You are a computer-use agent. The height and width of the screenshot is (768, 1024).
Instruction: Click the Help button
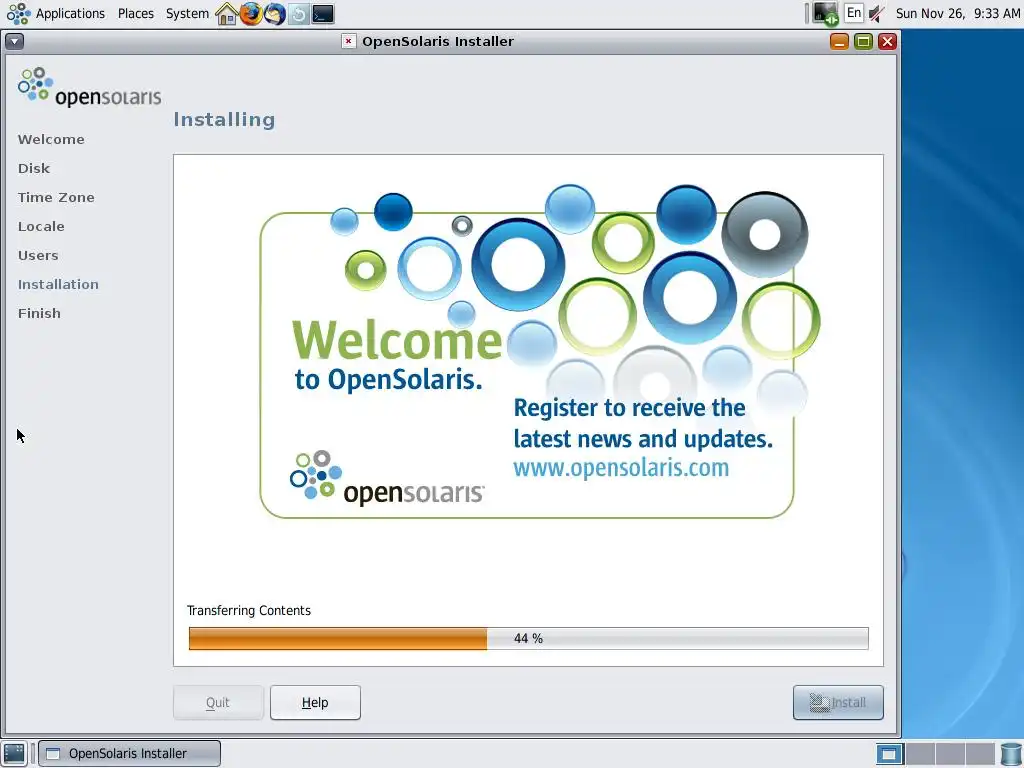pos(315,703)
